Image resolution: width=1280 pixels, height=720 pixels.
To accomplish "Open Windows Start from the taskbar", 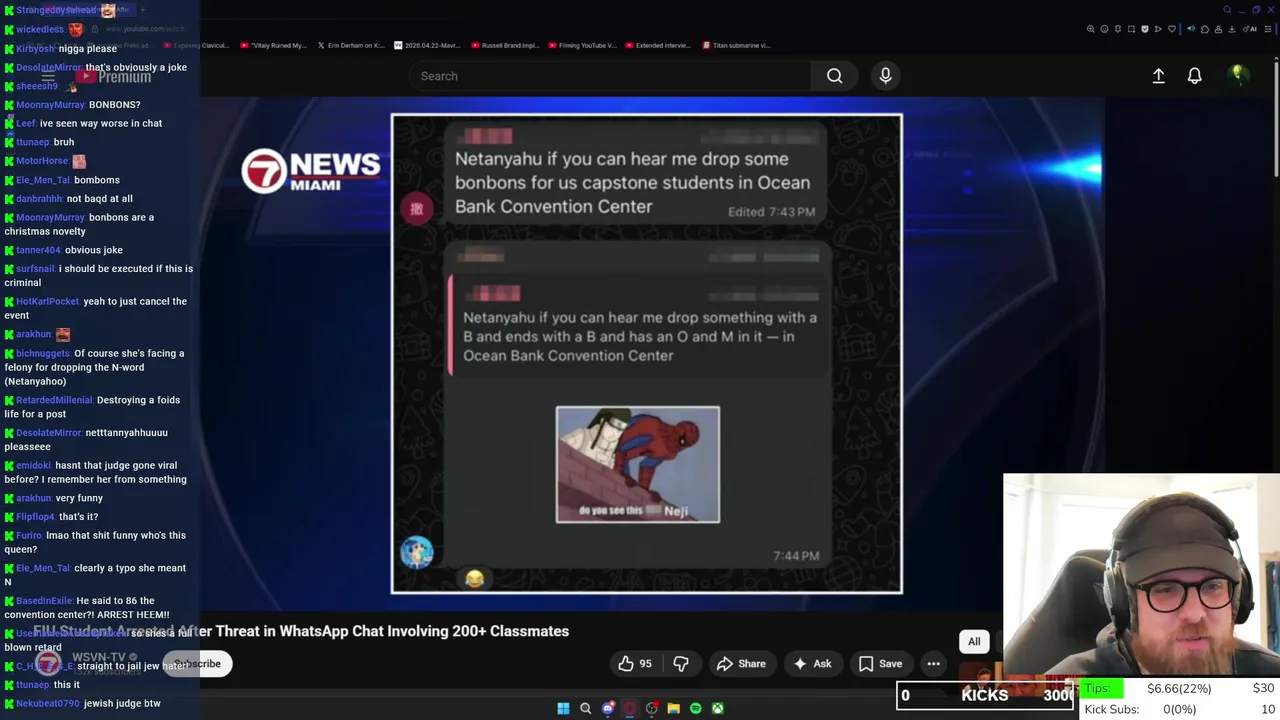I will 563,708.
